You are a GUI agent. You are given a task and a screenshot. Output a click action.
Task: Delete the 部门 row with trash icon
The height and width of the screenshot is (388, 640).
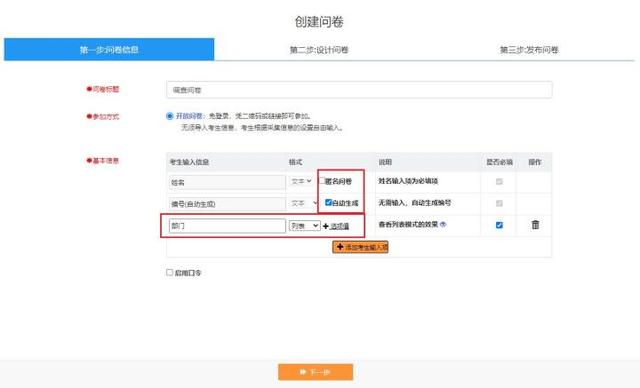tap(535, 224)
